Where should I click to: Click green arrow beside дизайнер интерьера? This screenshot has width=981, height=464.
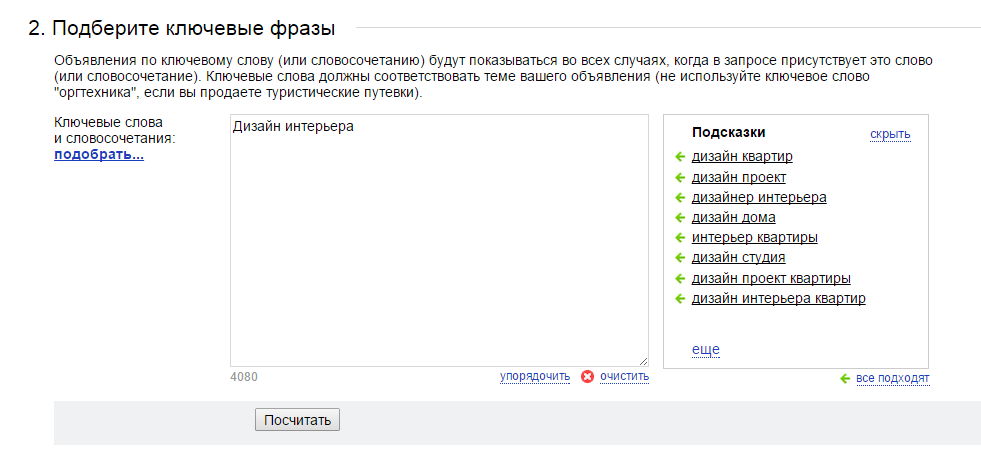[680, 198]
